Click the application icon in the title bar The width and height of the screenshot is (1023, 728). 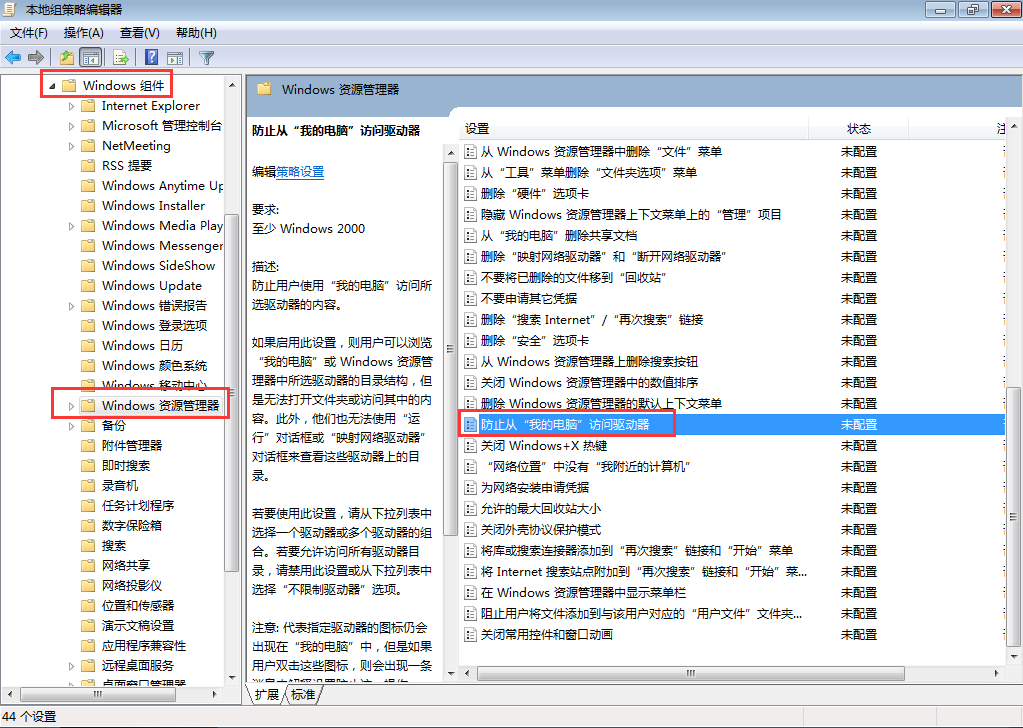9,9
